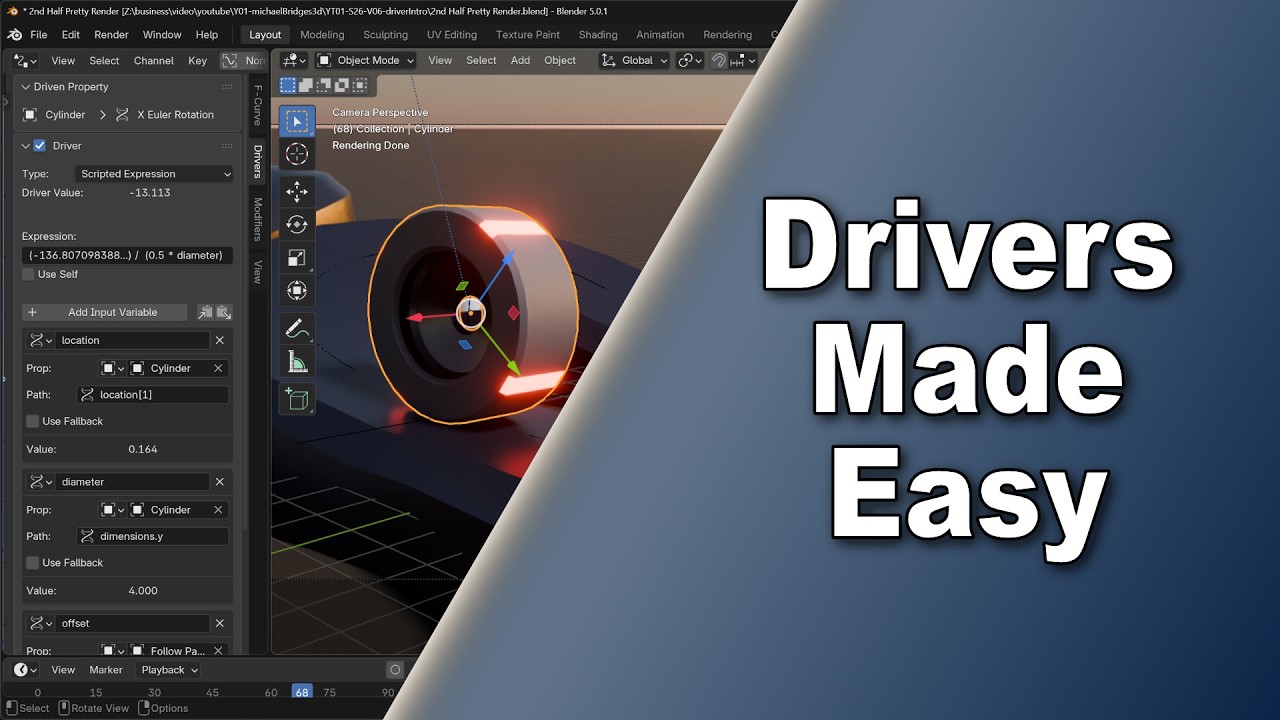This screenshot has width=1280, height=720.
Task: Select the Rotate tool
Action: click(x=297, y=225)
